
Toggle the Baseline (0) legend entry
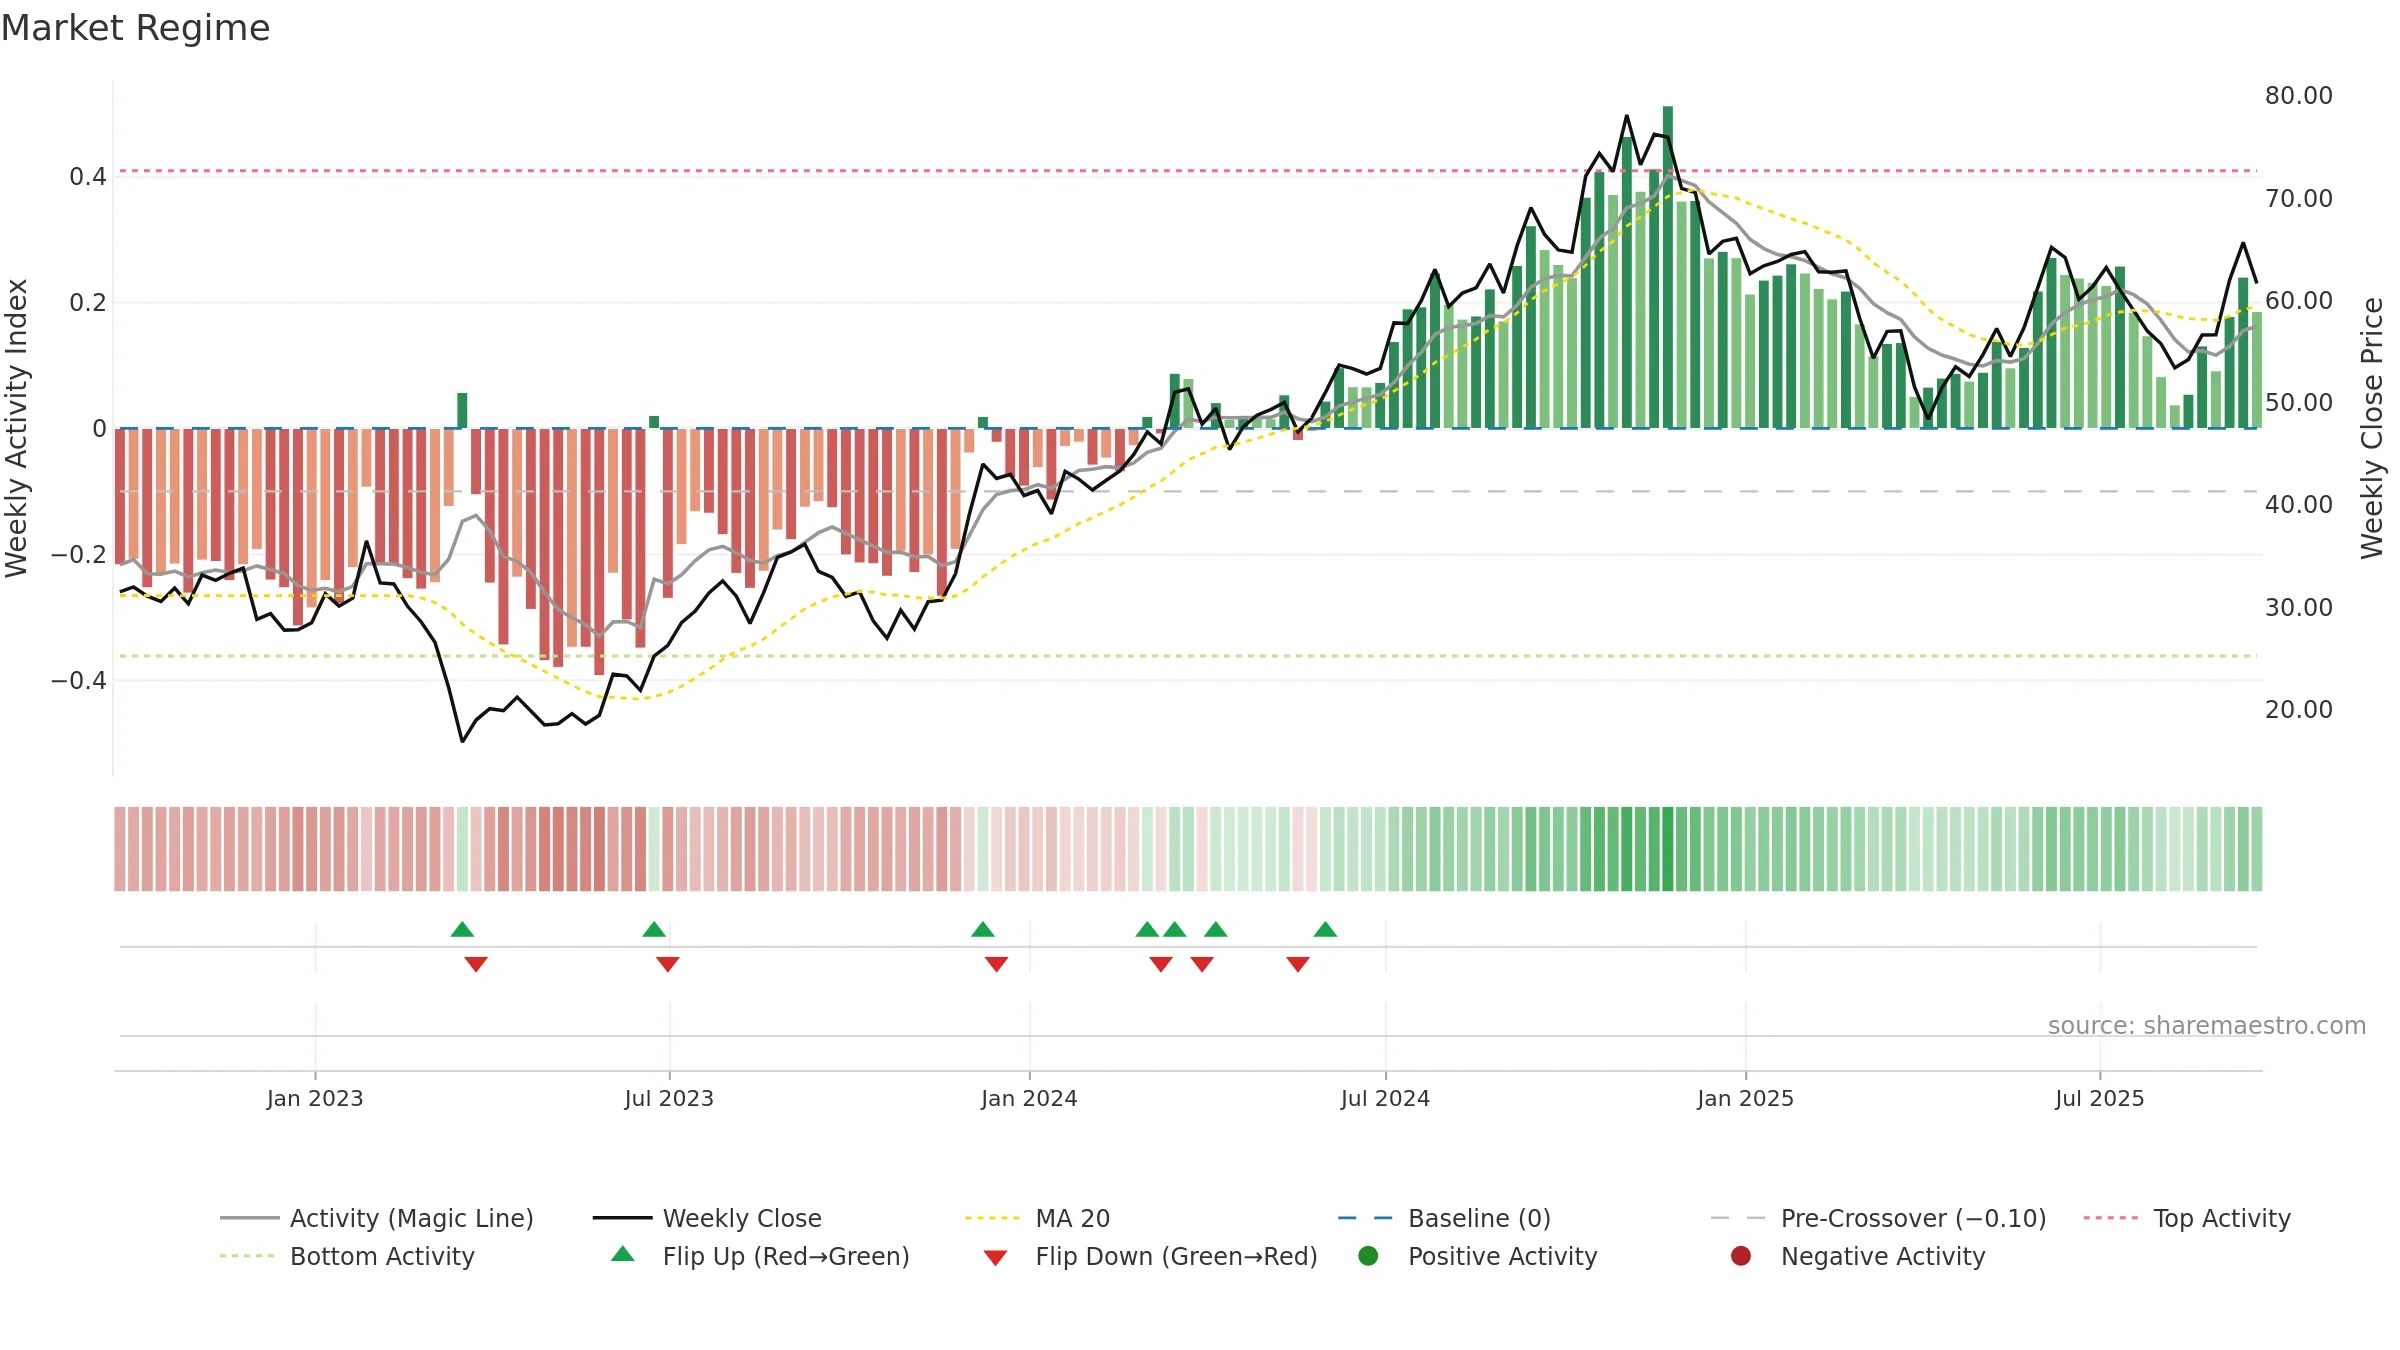(1444, 1218)
